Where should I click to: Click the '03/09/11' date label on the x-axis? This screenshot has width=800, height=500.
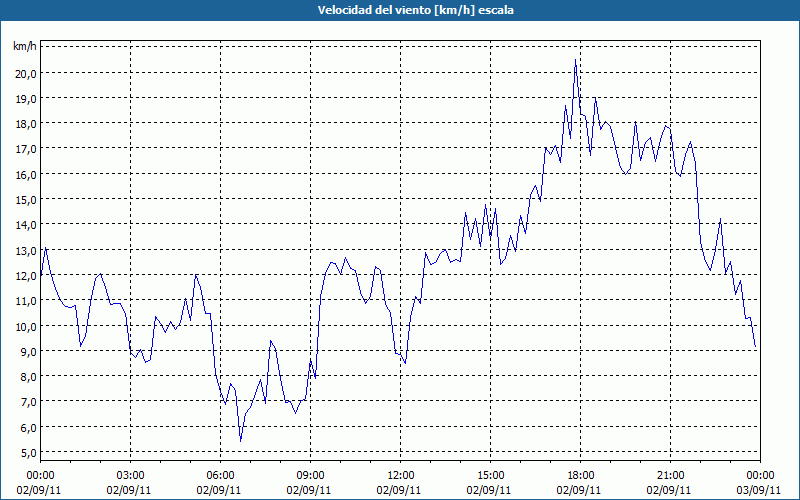(x=759, y=490)
